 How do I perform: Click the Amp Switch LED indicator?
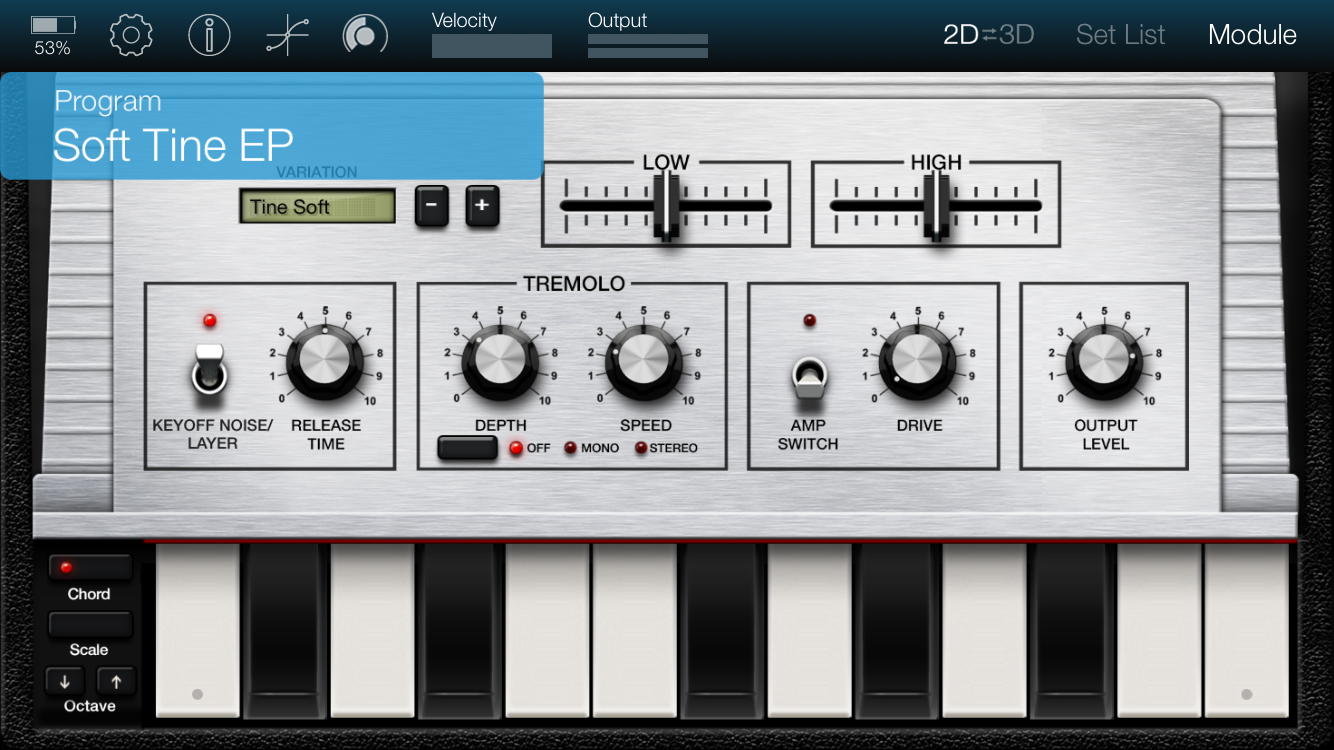tap(809, 320)
